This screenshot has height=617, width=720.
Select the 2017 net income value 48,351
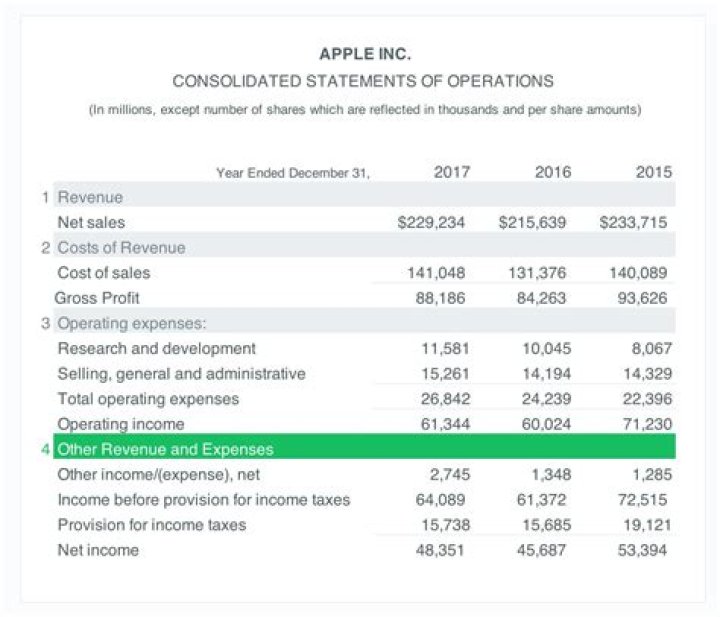[441, 550]
